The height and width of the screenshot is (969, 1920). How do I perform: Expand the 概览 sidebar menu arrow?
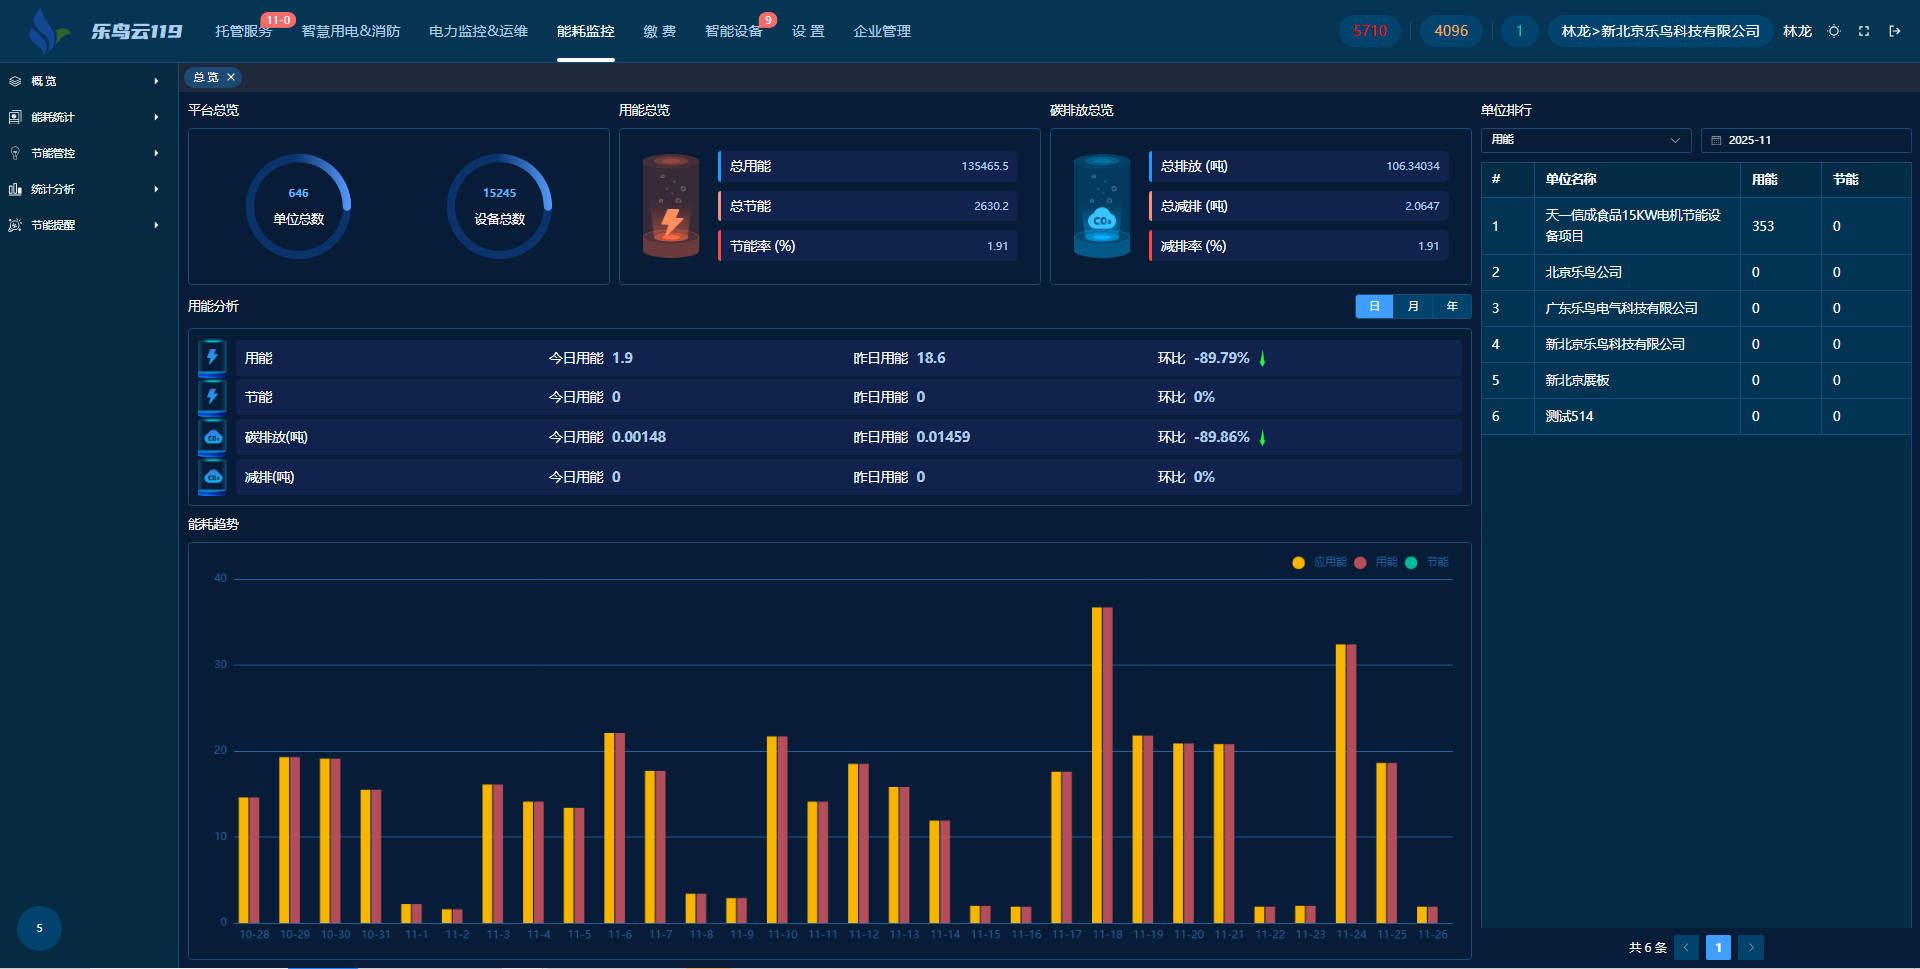[x=156, y=81]
